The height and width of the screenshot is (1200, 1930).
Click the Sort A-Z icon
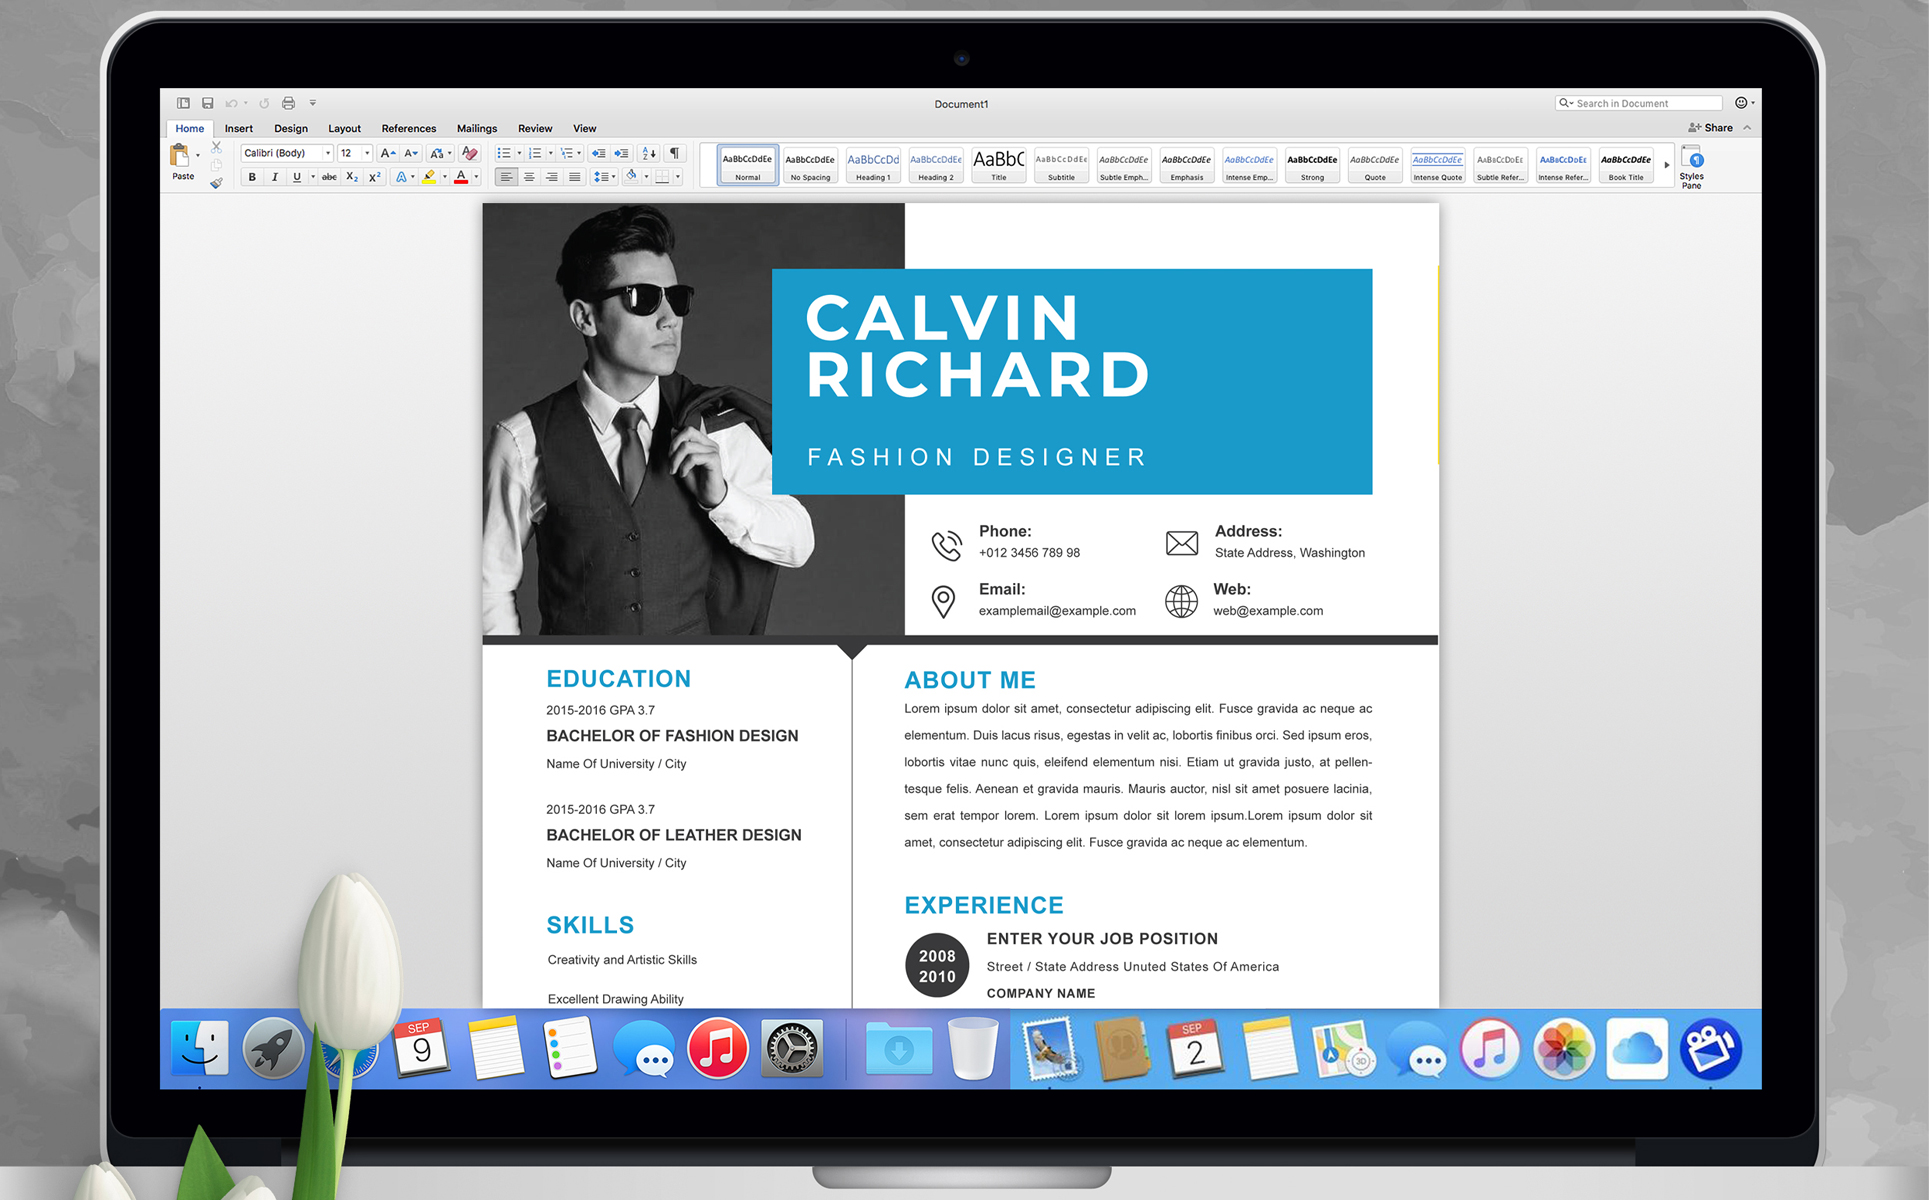pyautogui.click(x=649, y=153)
